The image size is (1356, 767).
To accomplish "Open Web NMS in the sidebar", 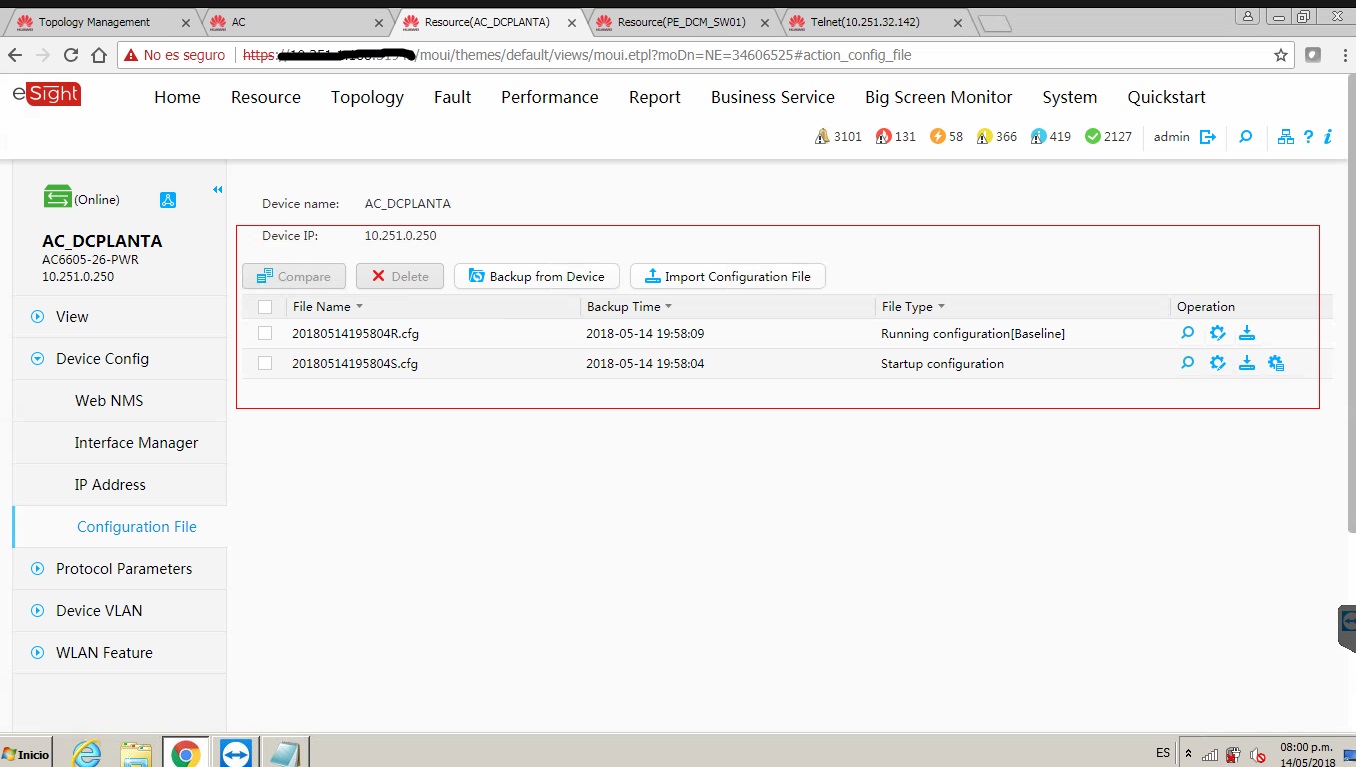I will click(109, 400).
